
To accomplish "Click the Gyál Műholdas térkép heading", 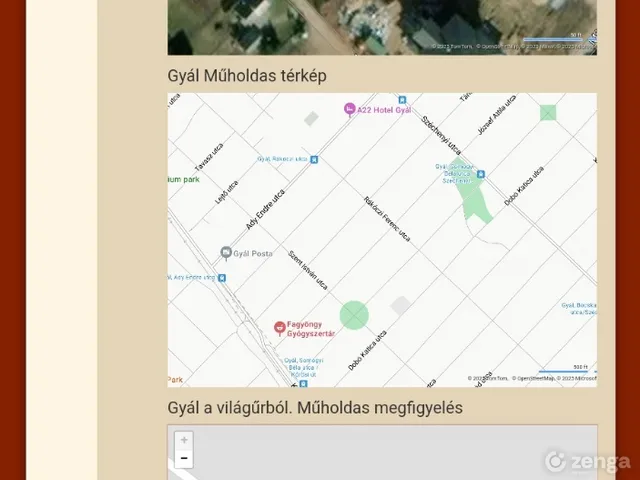I will (x=247, y=76).
